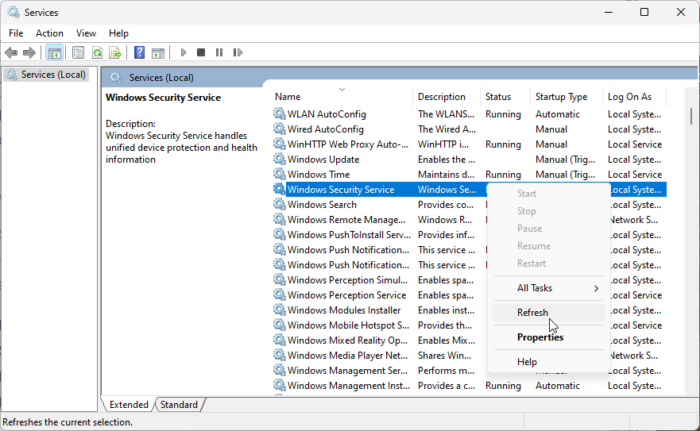700x431 pixels.
Task: Toggle Show/Hide Action Pane toolbar icon
Action: (158, 53)
